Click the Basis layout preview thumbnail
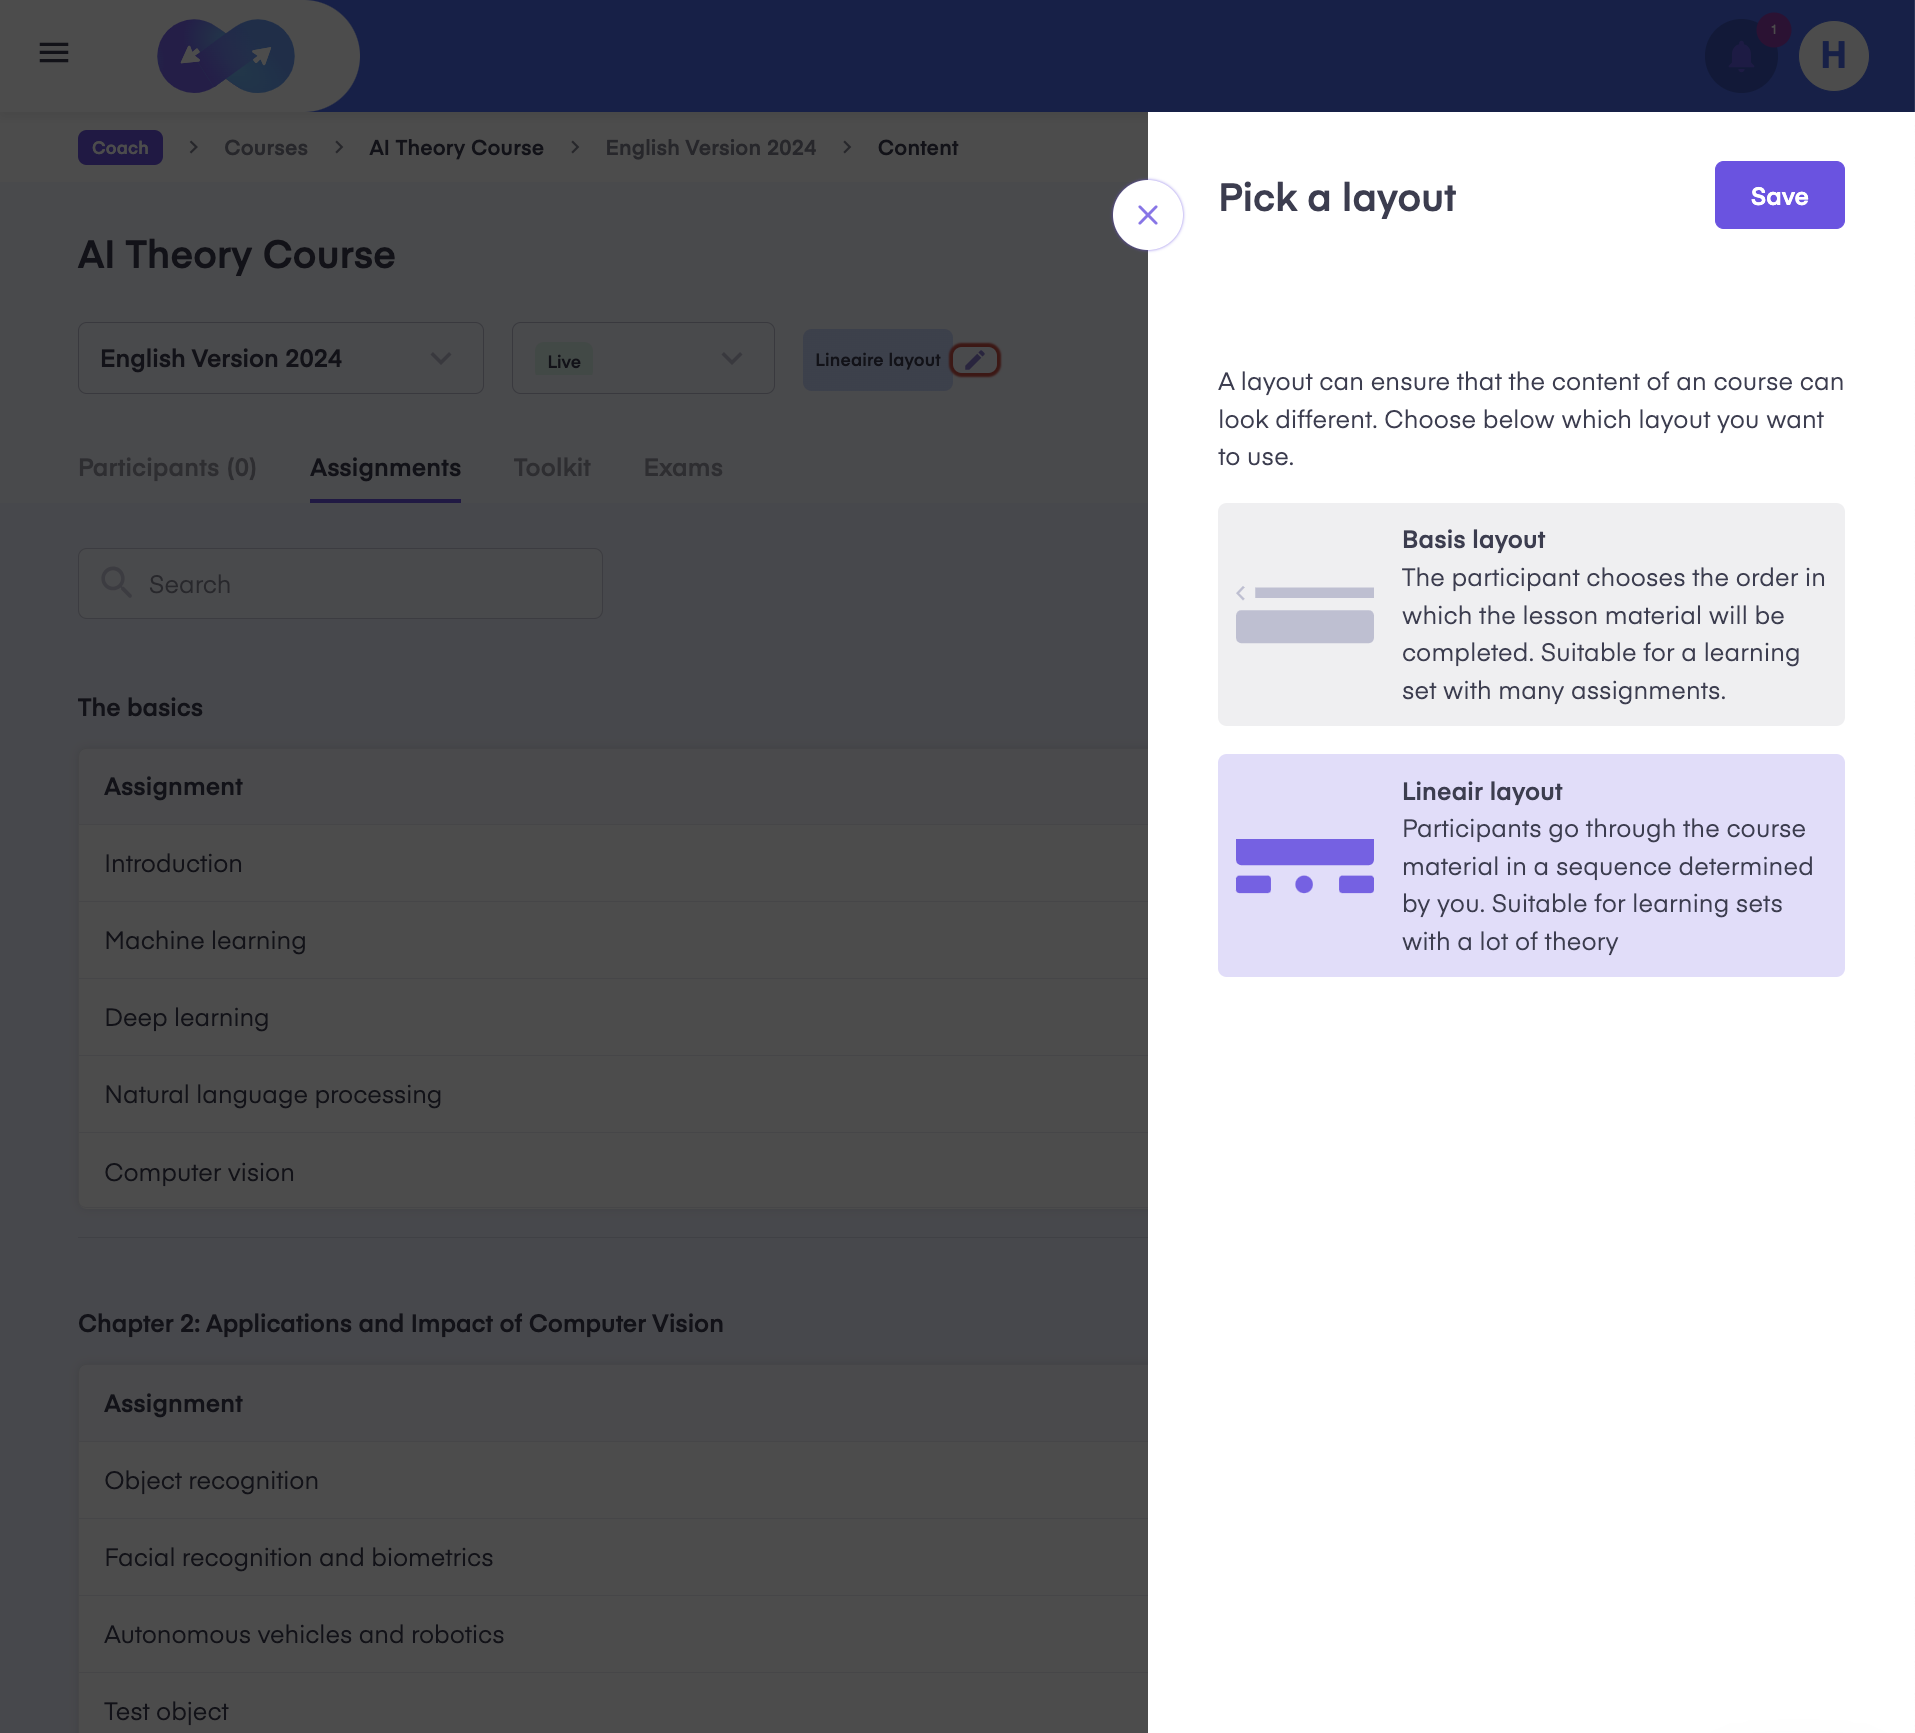Image resolution: width=1915 pixels, height=1733 pixels. pos(1305,614)
